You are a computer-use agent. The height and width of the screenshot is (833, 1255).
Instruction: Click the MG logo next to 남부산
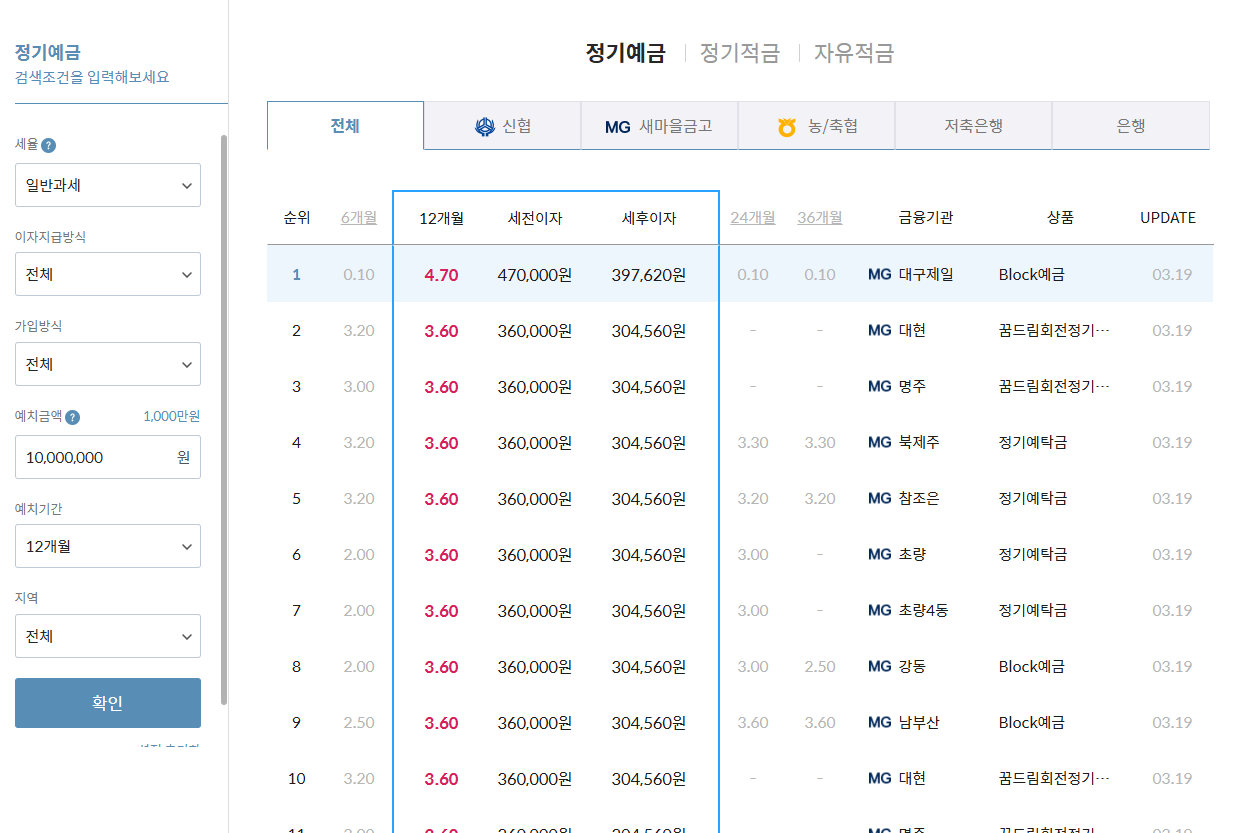[x=879, y=722]
